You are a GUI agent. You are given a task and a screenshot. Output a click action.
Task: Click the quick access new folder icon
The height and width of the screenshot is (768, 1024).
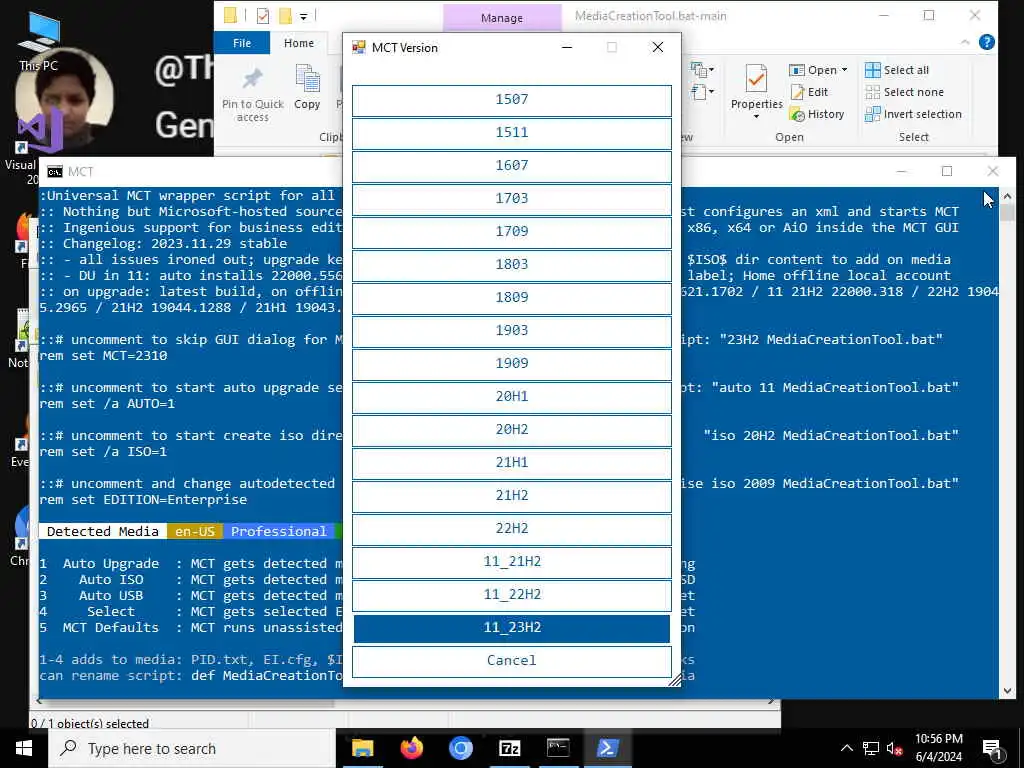(285, 16)
